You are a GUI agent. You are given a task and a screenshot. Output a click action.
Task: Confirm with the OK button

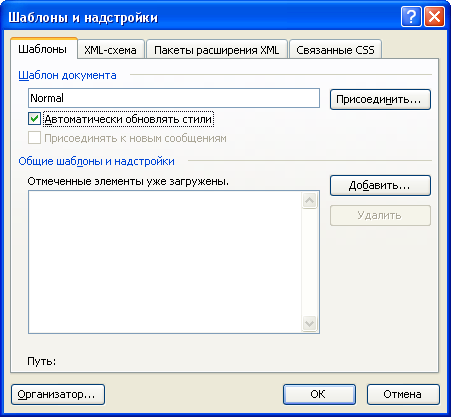point(319,395)
